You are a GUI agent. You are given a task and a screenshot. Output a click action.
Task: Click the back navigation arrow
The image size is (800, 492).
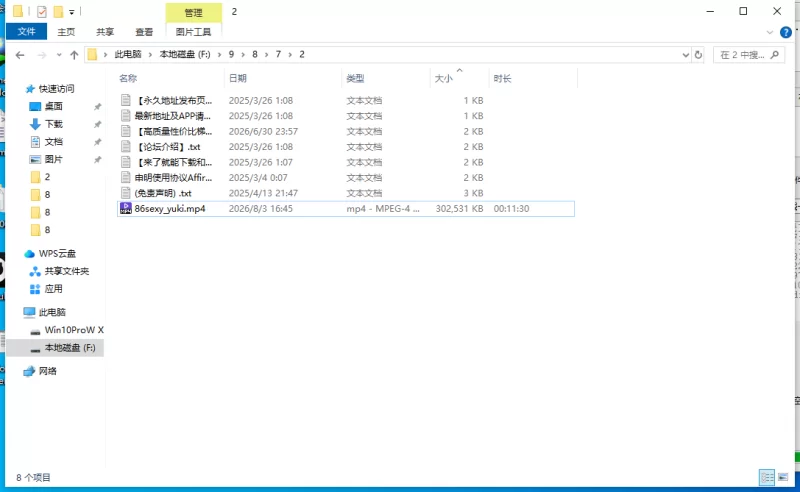20,55
